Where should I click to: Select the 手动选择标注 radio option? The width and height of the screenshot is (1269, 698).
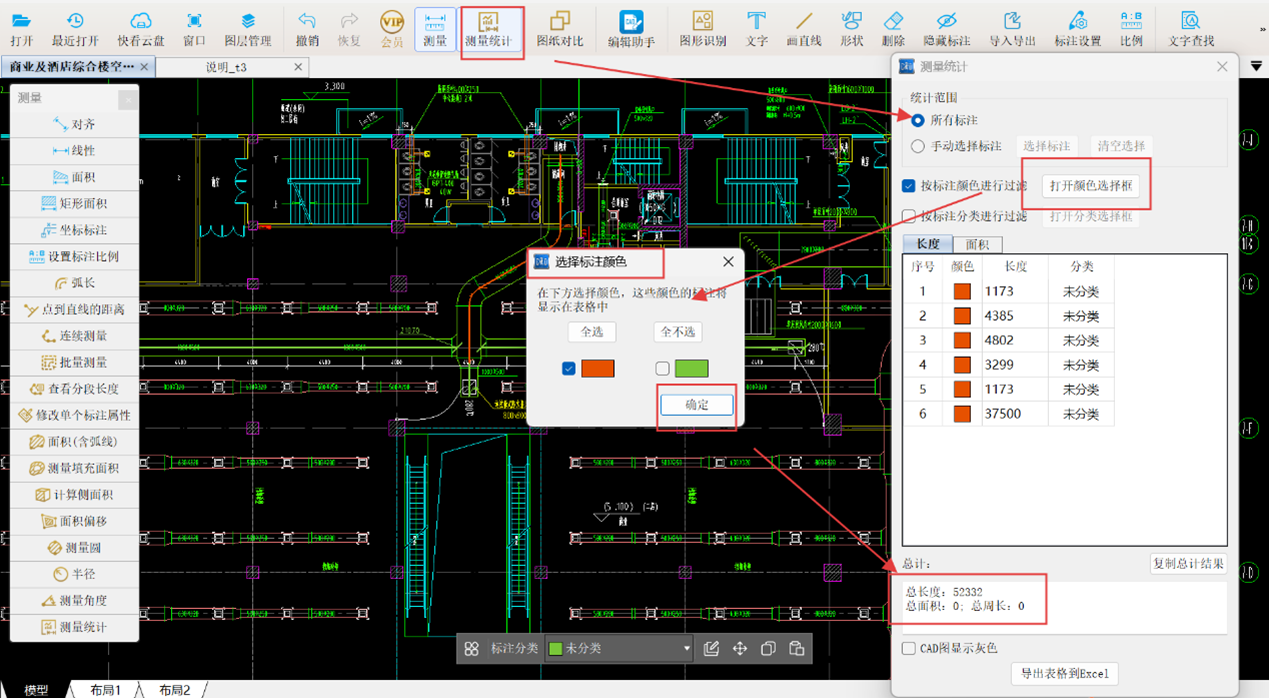pyautogui.click(x=918, y=146)
